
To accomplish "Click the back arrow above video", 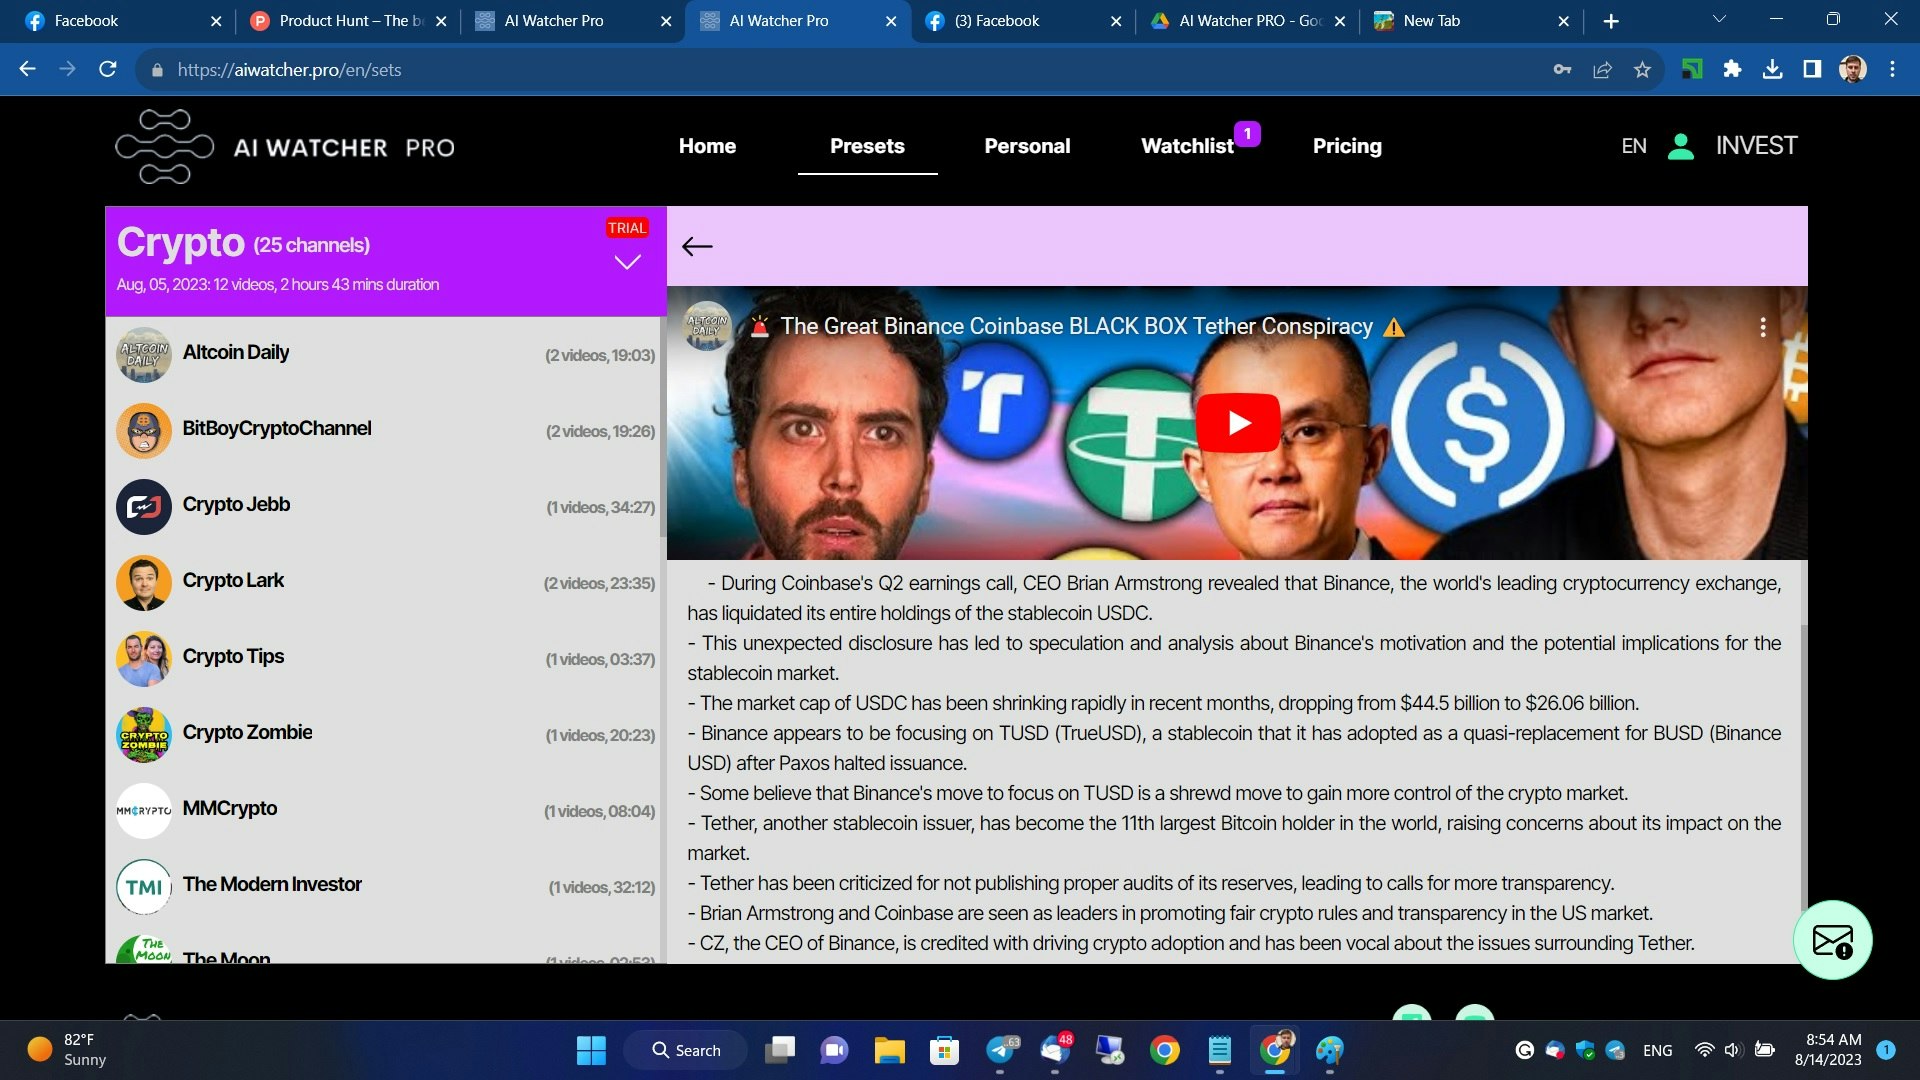I will pyautogui.click(x=697, y=246).
